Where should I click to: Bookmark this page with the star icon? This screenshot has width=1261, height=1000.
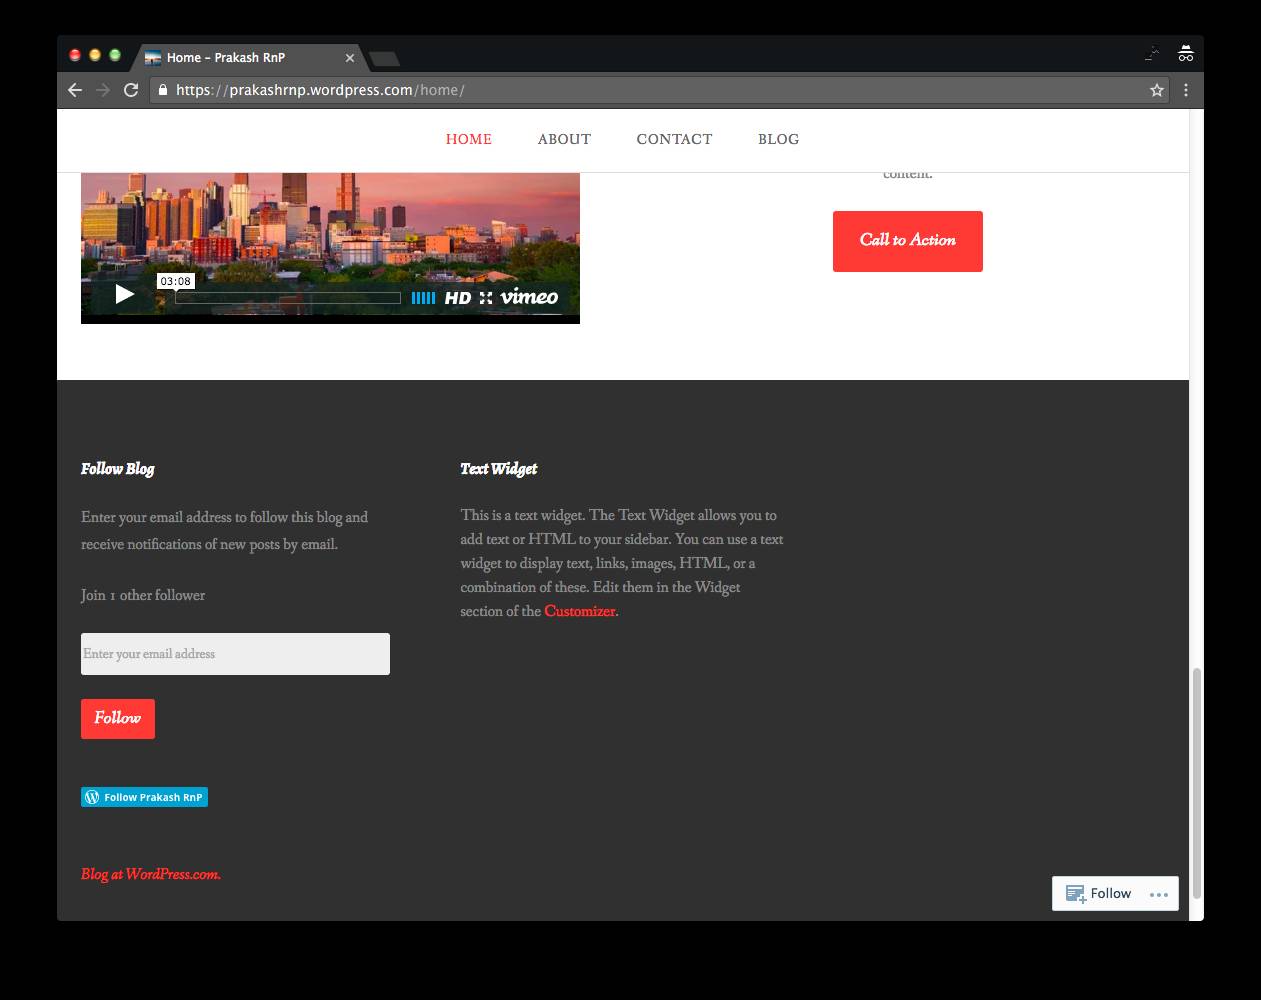[x=1157, y=90]
